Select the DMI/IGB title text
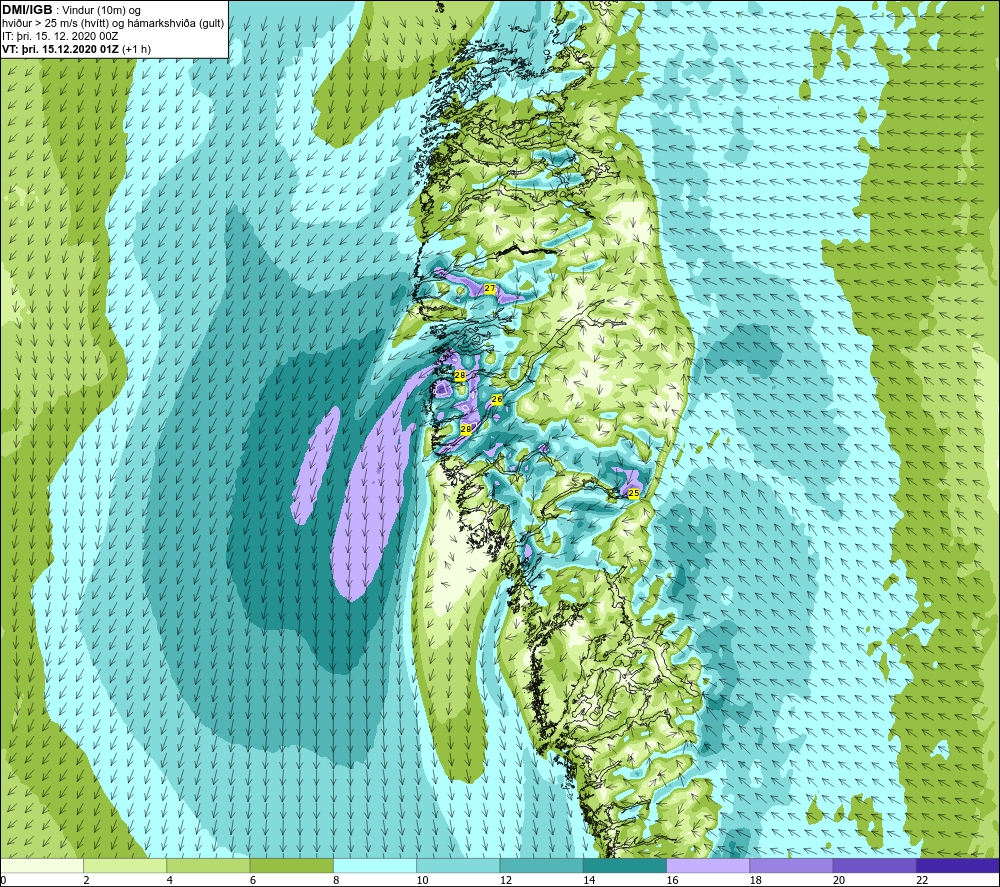Image resolution: width=1000 pixels, height=887 pixels. tap(27, 10)
